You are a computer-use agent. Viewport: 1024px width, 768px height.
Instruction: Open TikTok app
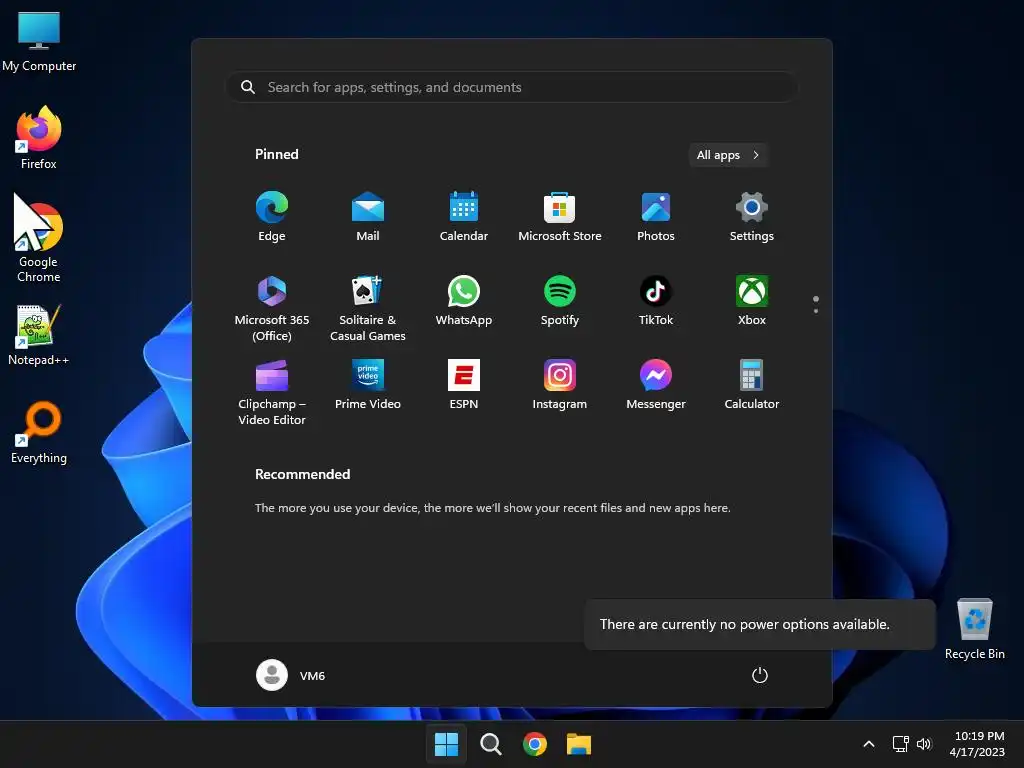pyautogui.click(x=656, y=300)
